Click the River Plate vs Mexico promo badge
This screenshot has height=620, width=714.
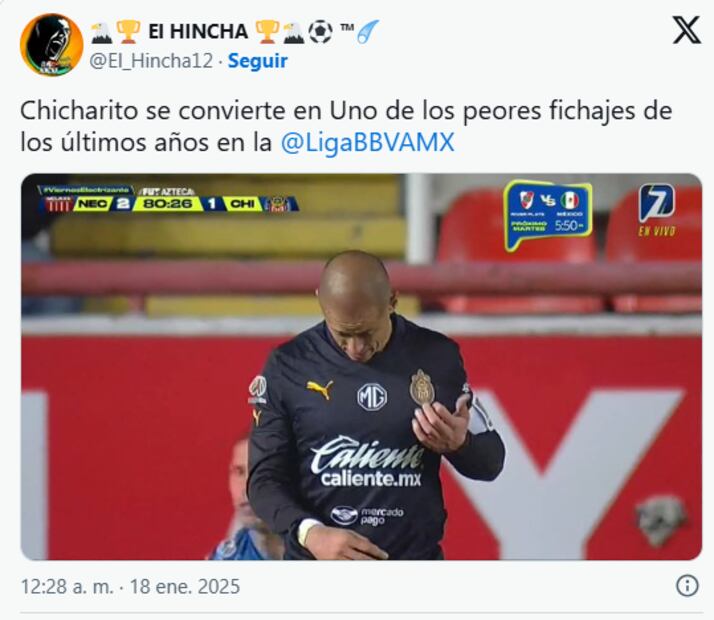[548, 216]
